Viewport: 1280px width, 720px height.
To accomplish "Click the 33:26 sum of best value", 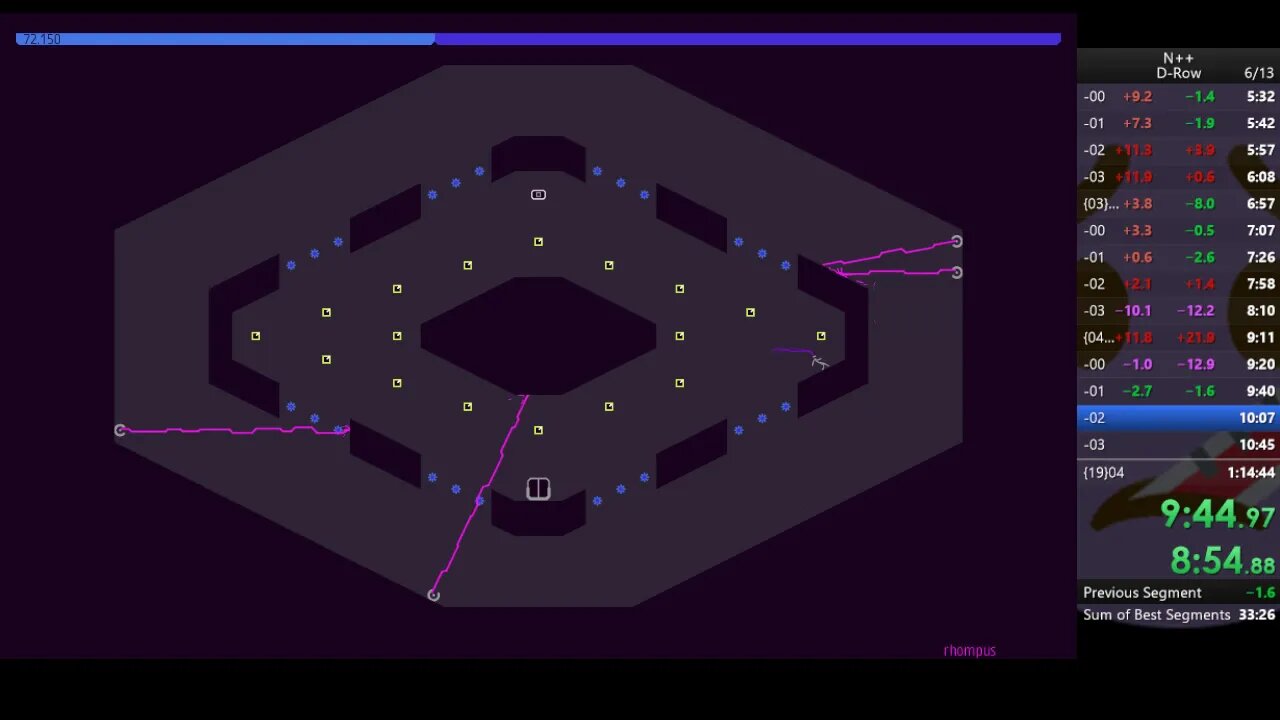I will (1257, 615).
